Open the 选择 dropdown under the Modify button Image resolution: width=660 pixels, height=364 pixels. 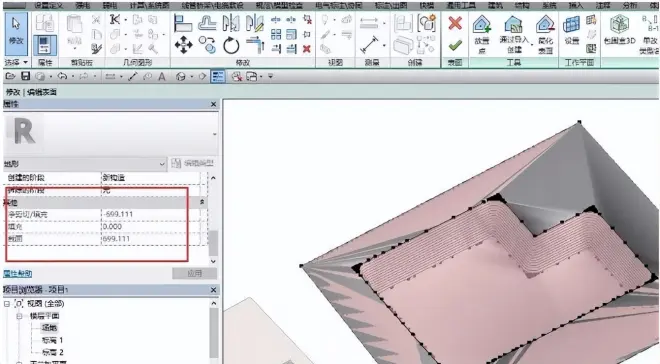pyautogui.click(x=16, y=62)
